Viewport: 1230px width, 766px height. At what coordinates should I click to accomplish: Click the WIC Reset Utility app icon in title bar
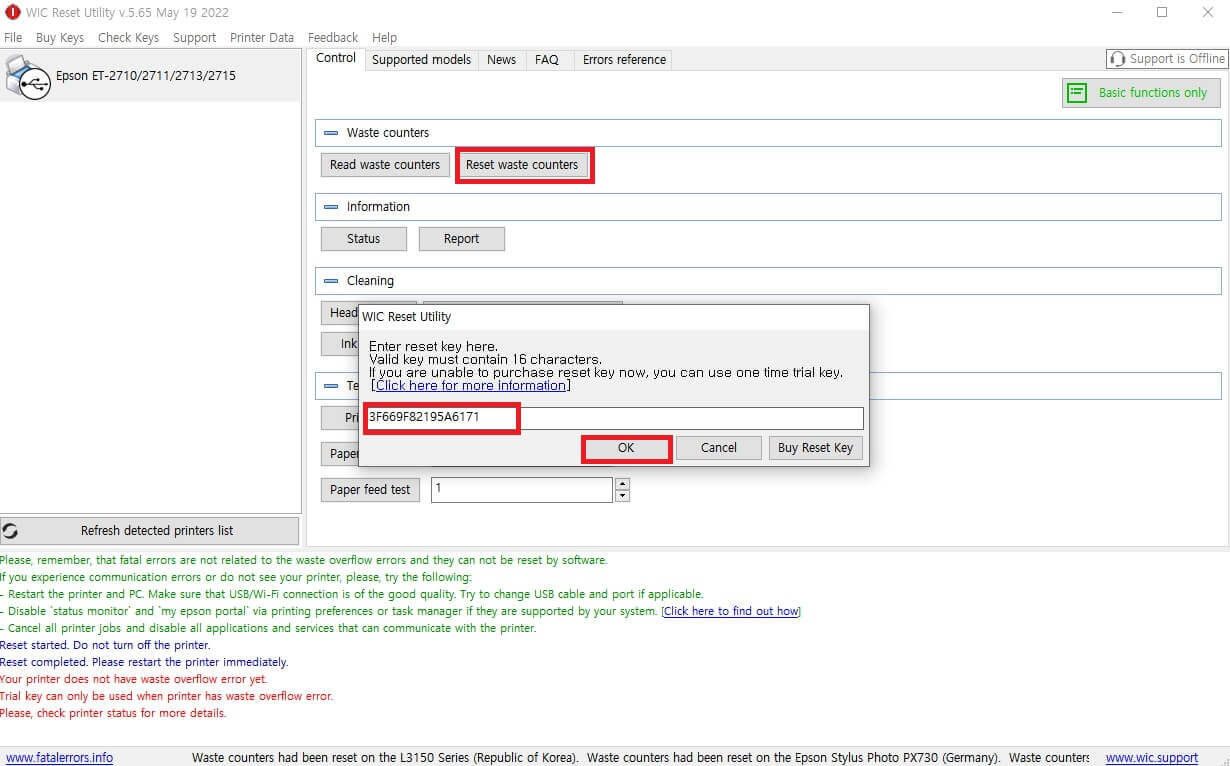coord(12,12)
